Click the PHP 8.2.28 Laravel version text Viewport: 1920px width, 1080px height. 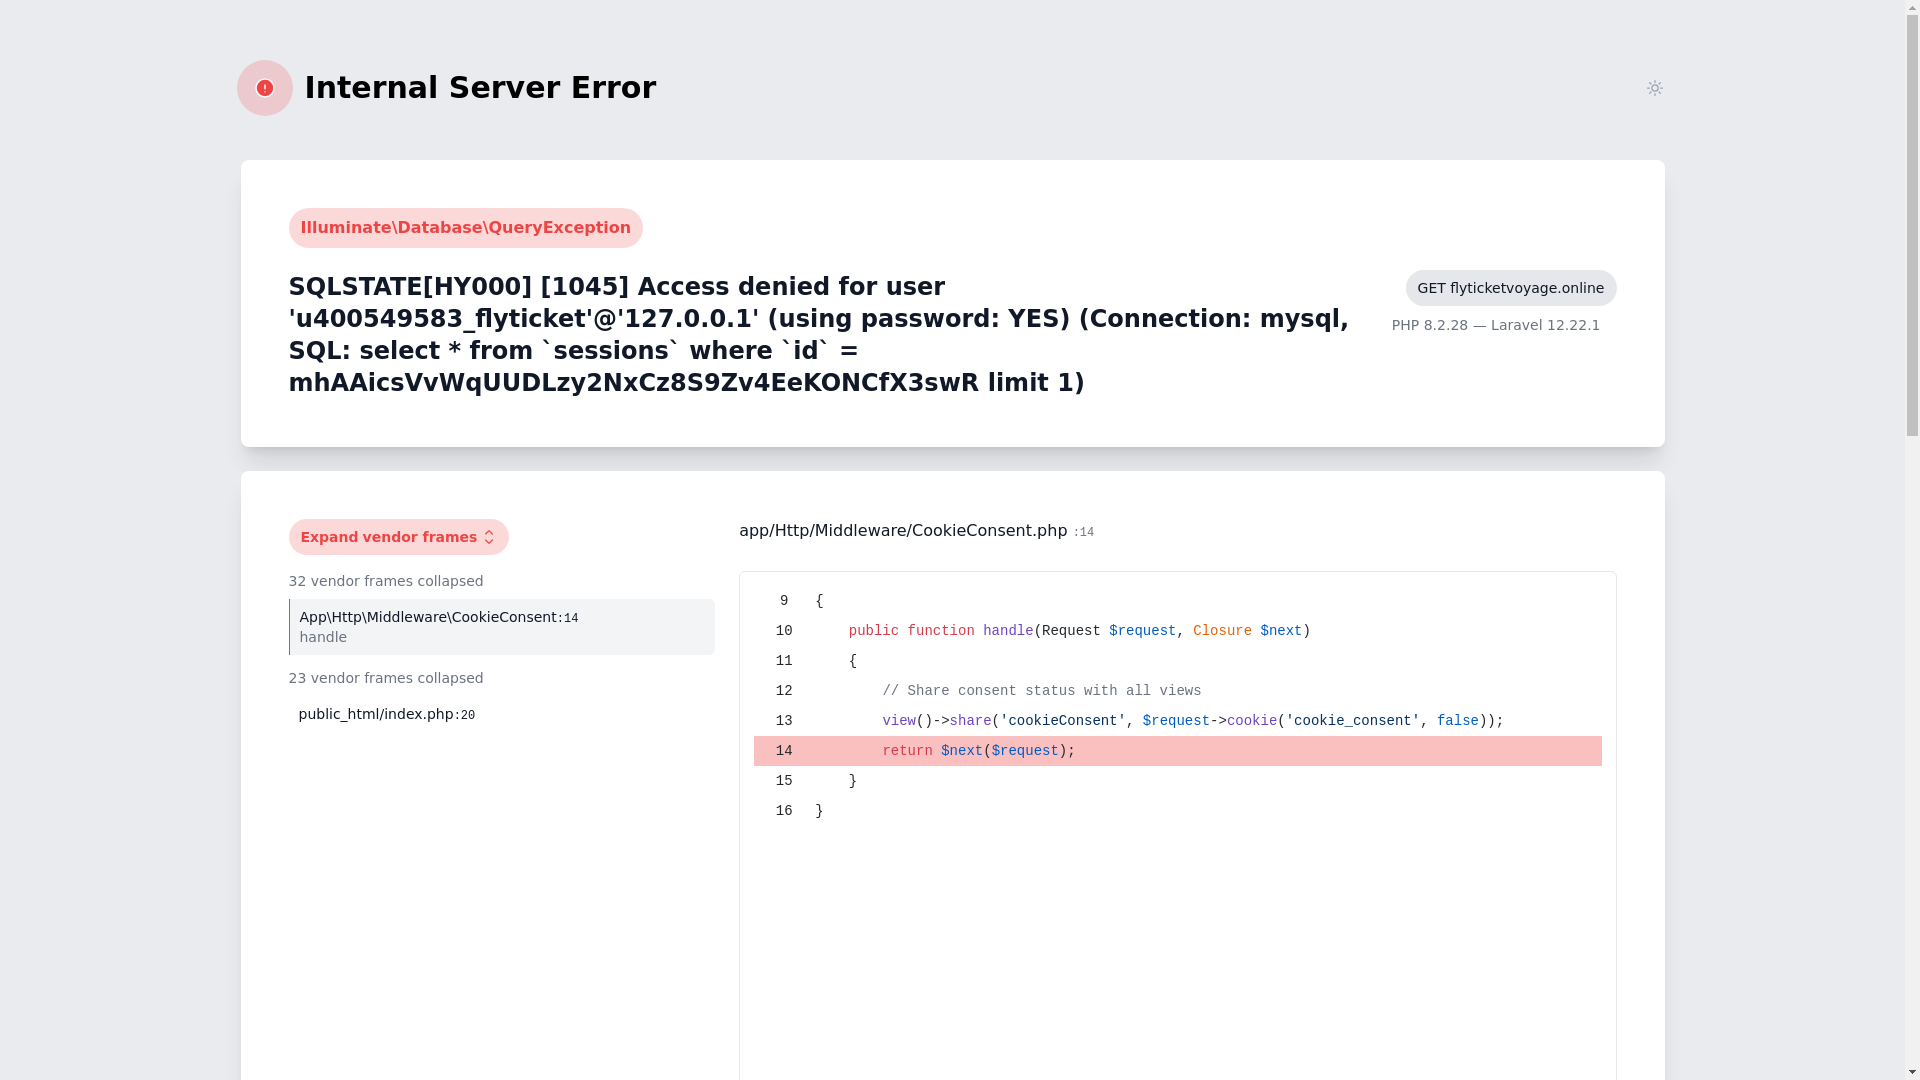point(1495,325)
